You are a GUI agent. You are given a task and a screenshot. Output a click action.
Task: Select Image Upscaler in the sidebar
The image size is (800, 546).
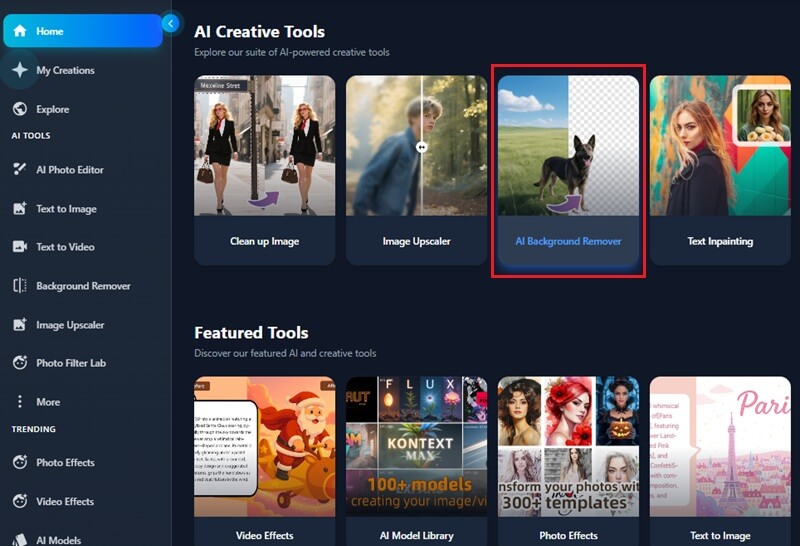click(70, 325)
